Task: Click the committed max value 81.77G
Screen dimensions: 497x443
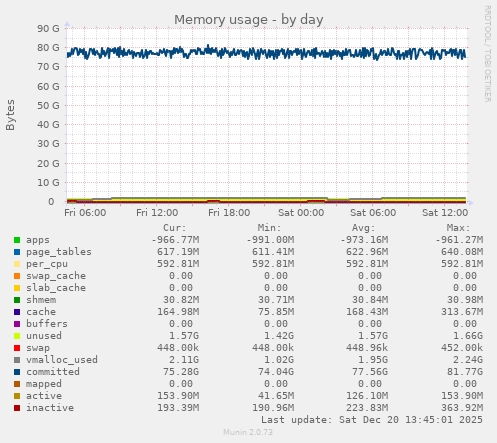Action: [x=465, y=372]
